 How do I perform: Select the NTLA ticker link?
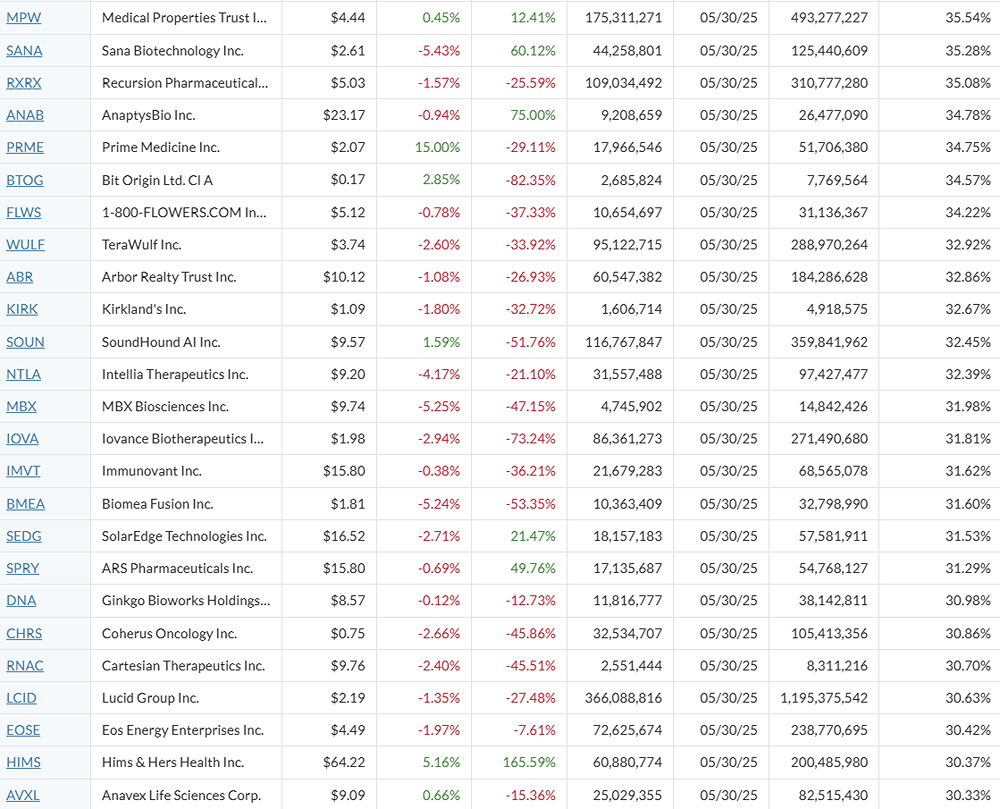coord(24,374)
